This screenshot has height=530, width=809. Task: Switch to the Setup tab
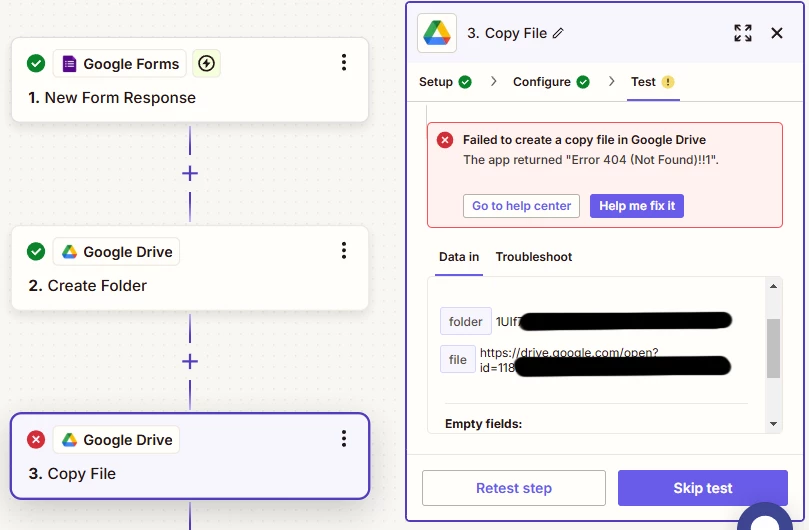(x=445, y=82)
